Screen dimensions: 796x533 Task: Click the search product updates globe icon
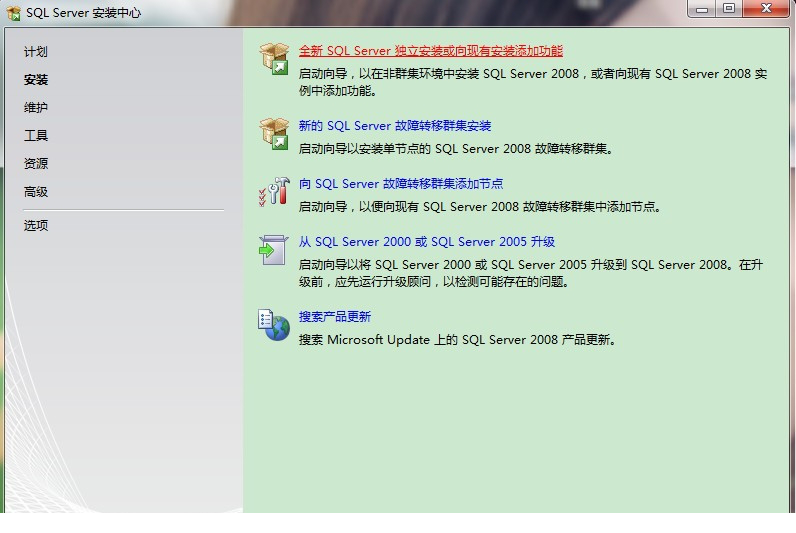(x=274, y=325)
